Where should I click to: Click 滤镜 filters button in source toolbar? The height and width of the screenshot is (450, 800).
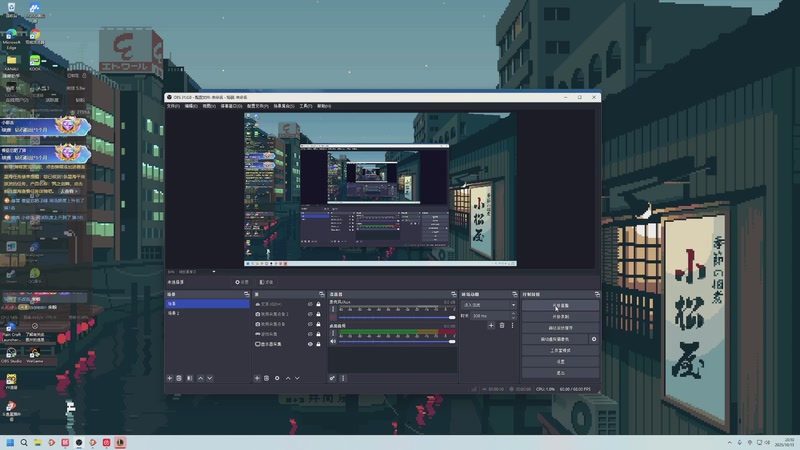[266, 282]
